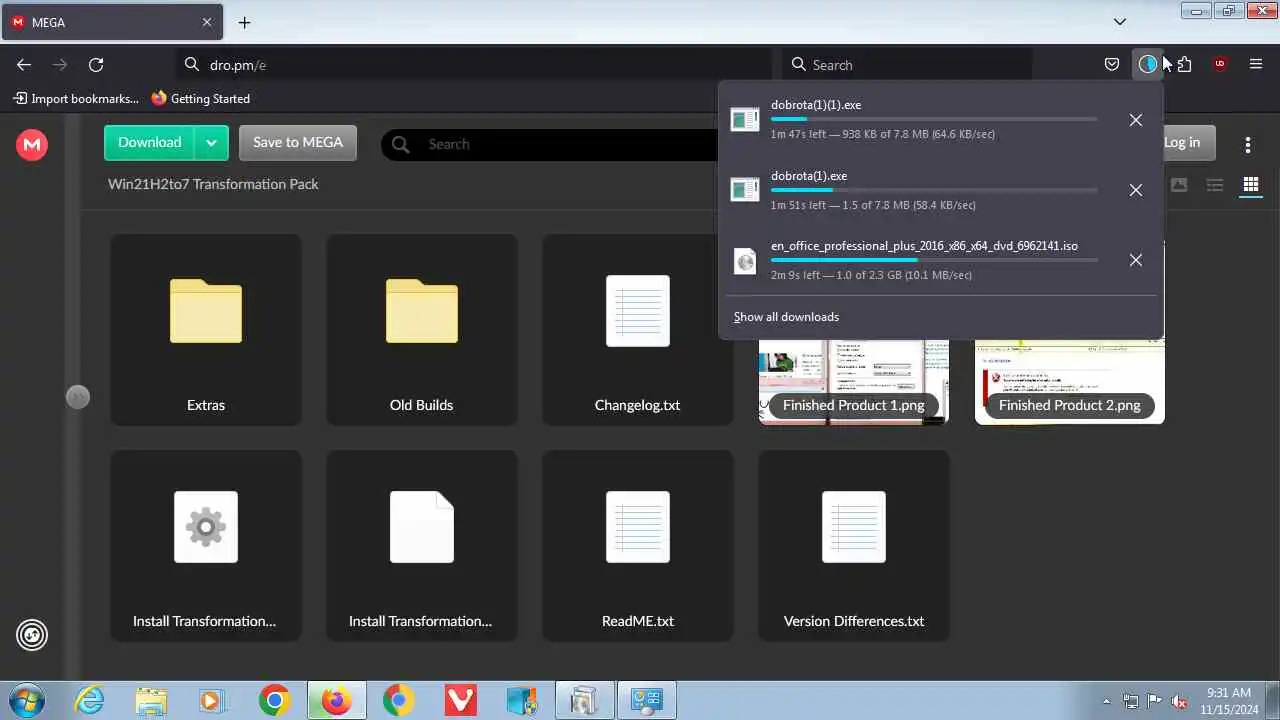The width and height of the screenshot is (1280, 720).
Task: Open MEGA three-dot more options menu
Action: coord(1248,145)
